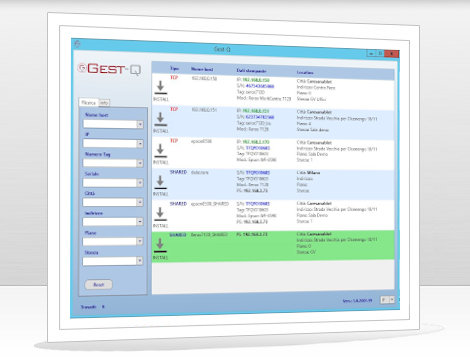Install the SHARED printer located in Milano
470x360 pixels.
(x=160, y=186)
